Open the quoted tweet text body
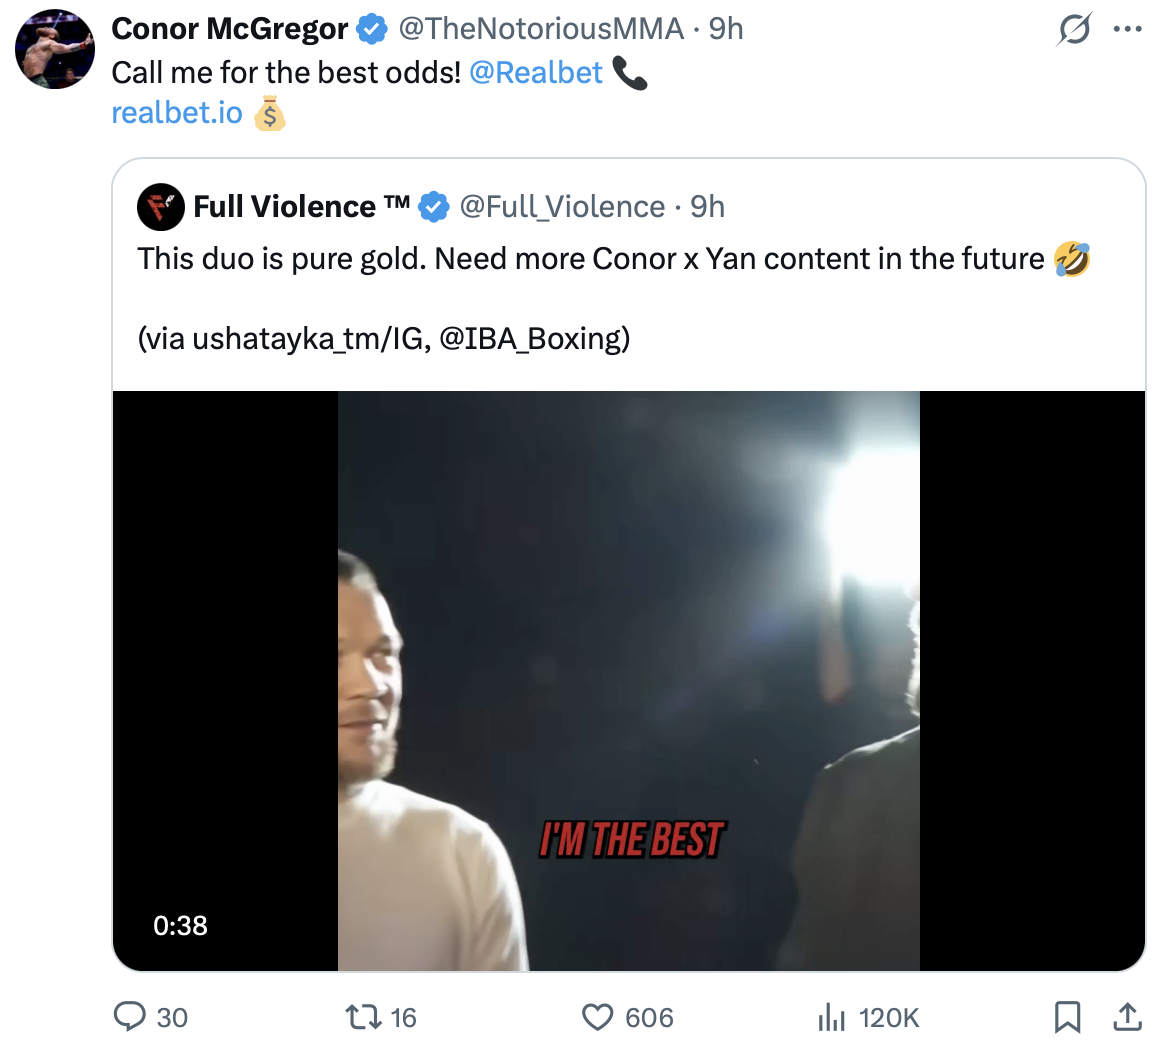 click(590, 259)
